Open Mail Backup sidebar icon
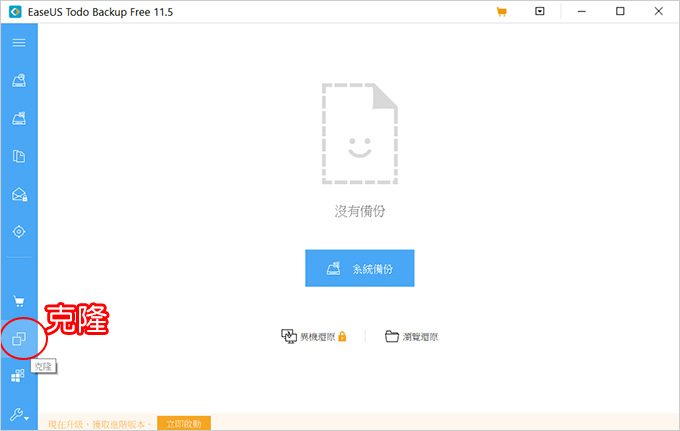The height and width of the screenshot is (431, 680). [20, 194]
